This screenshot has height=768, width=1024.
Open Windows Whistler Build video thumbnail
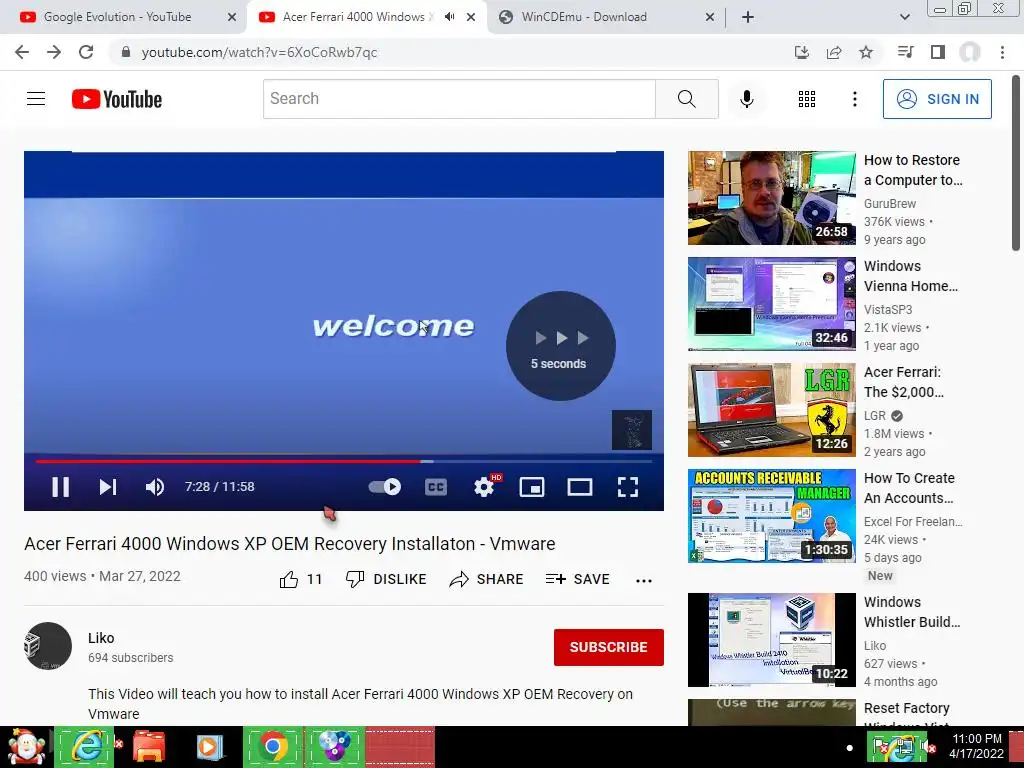coord(771,640)
